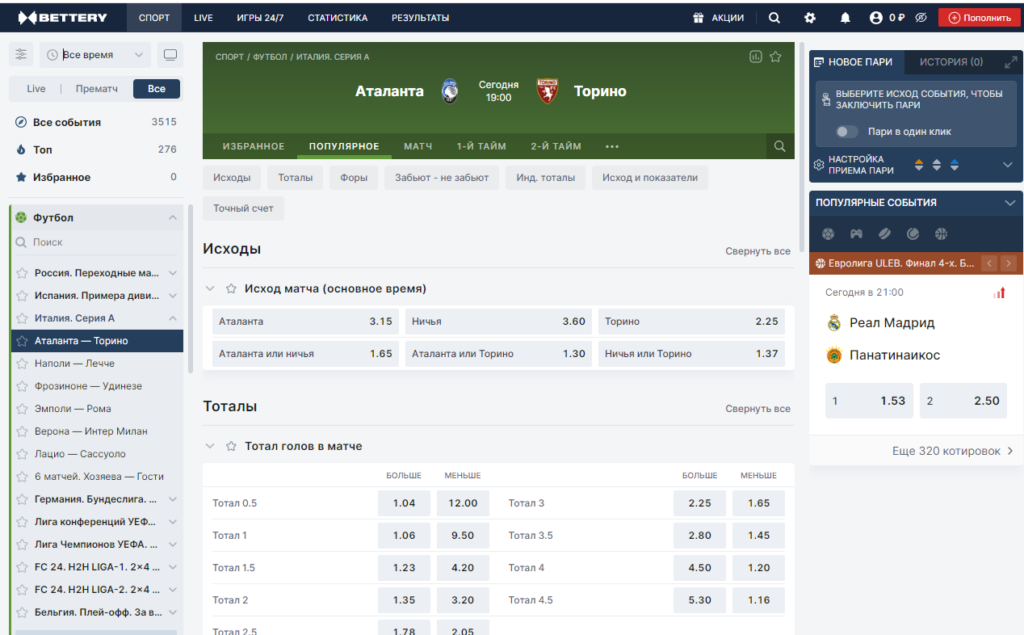1024x635 pixels.
Task: Open more tabs ellipsis menu
Action: tap(612, 146)
